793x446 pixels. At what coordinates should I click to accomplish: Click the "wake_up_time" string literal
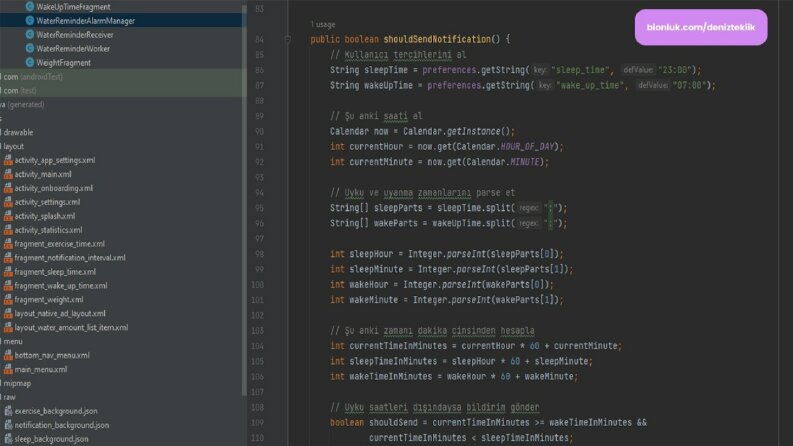coord(591,85)
